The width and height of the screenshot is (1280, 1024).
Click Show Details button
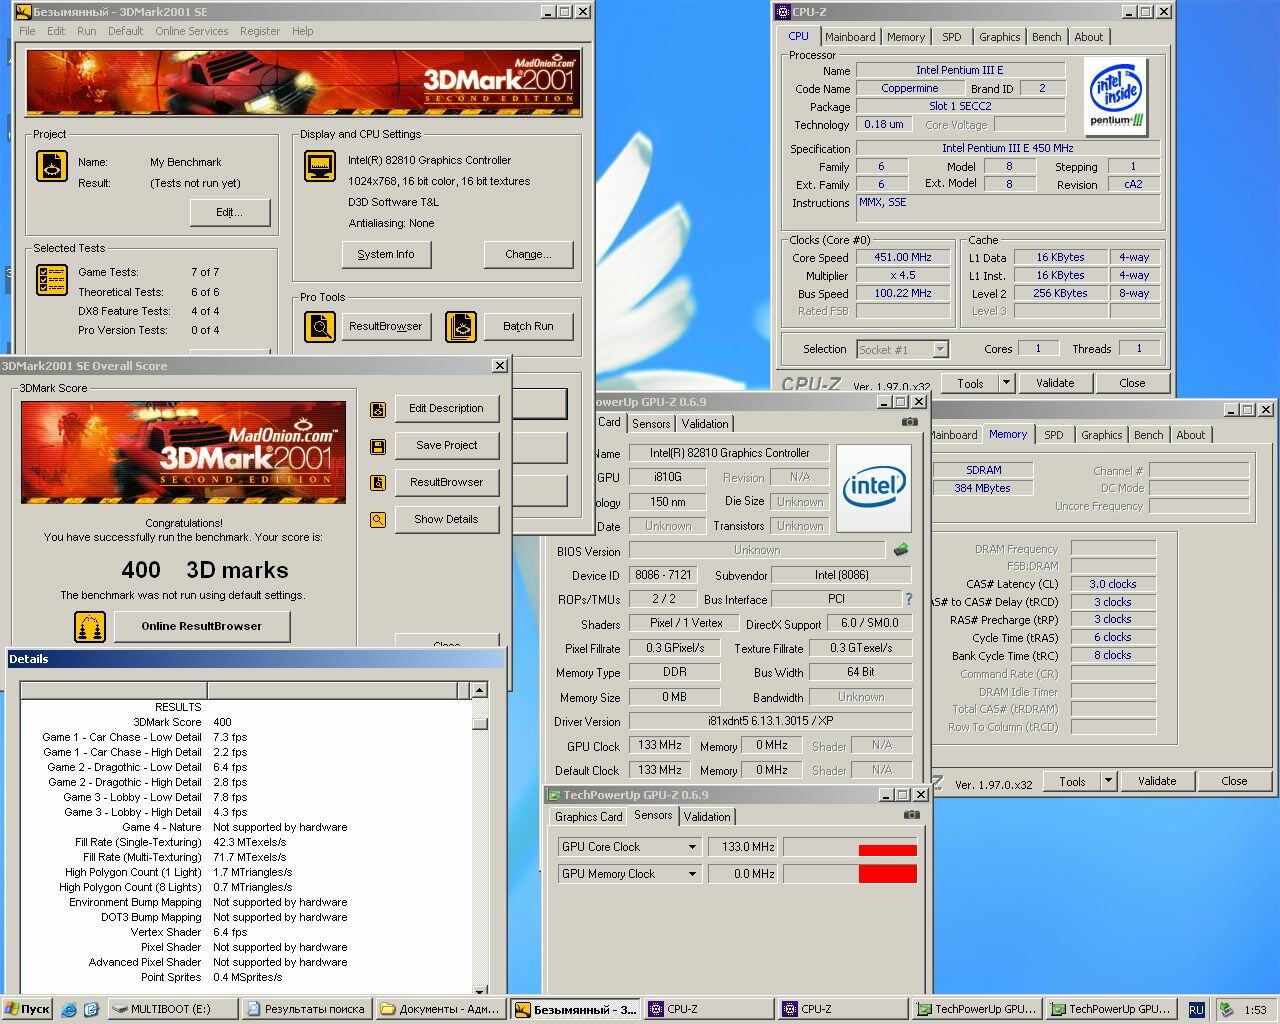446,520
